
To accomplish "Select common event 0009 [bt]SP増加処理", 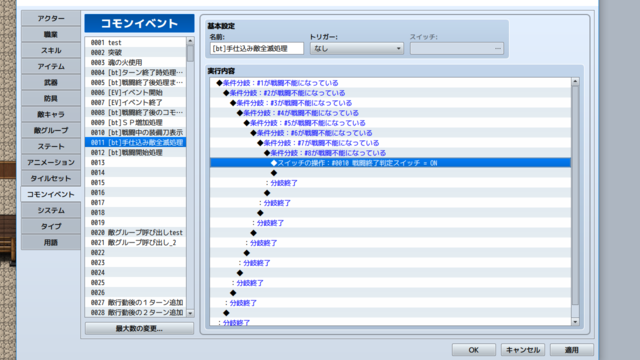I will [x=136, y=122].
